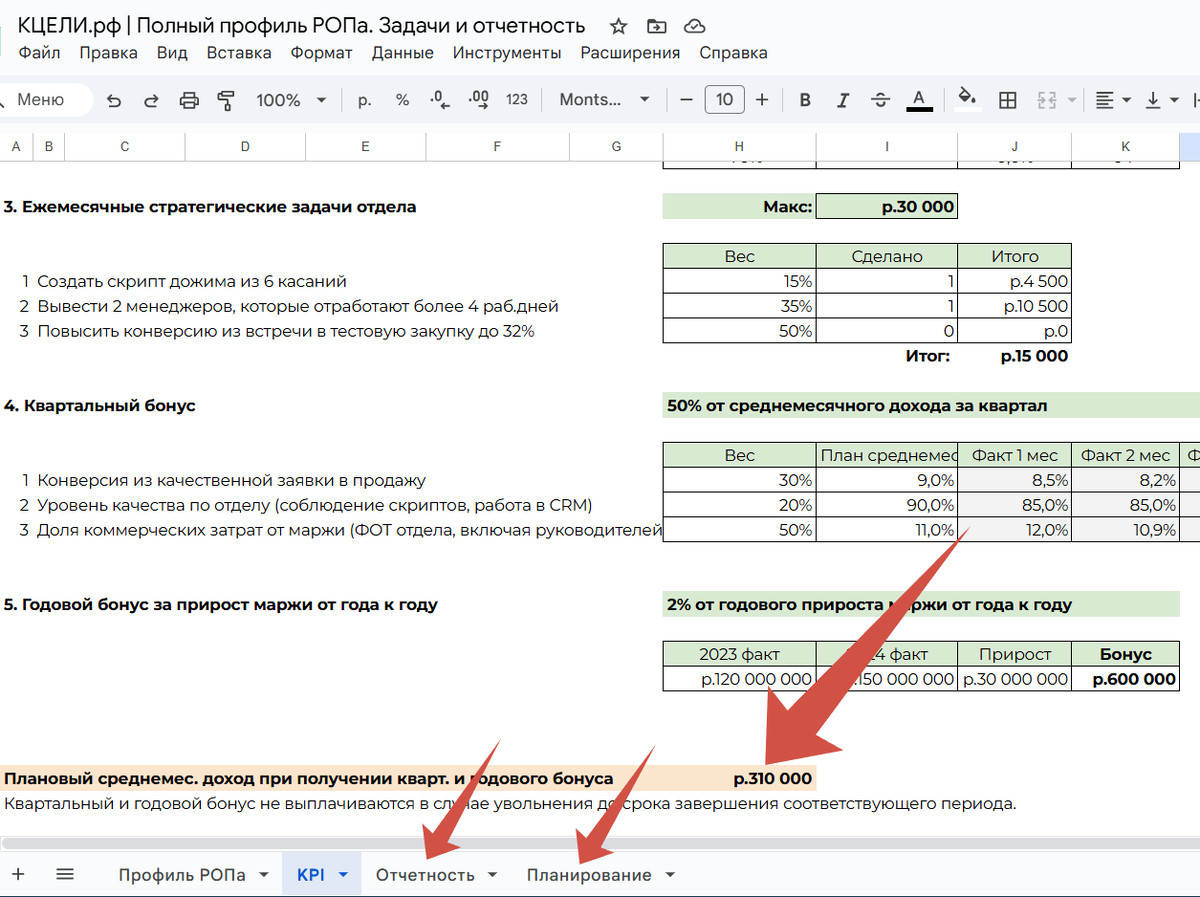Screen dimensions: 1200x897
Task: Activate the paint format roller tool
Action: click(x=226, y=100)
